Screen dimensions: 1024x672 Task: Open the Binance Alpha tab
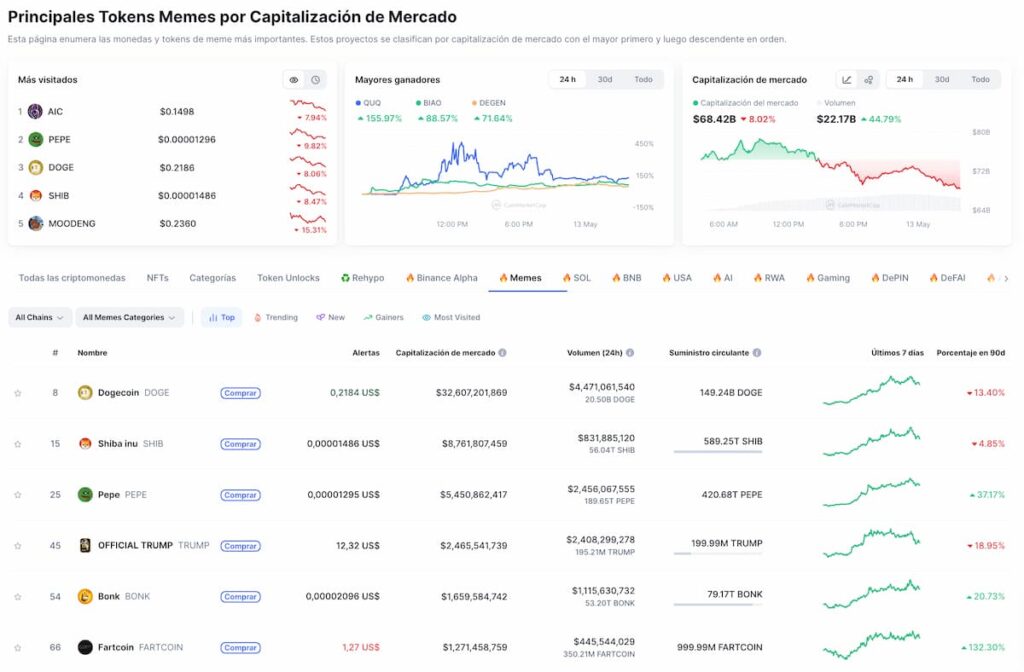click(x=441, y=278)
